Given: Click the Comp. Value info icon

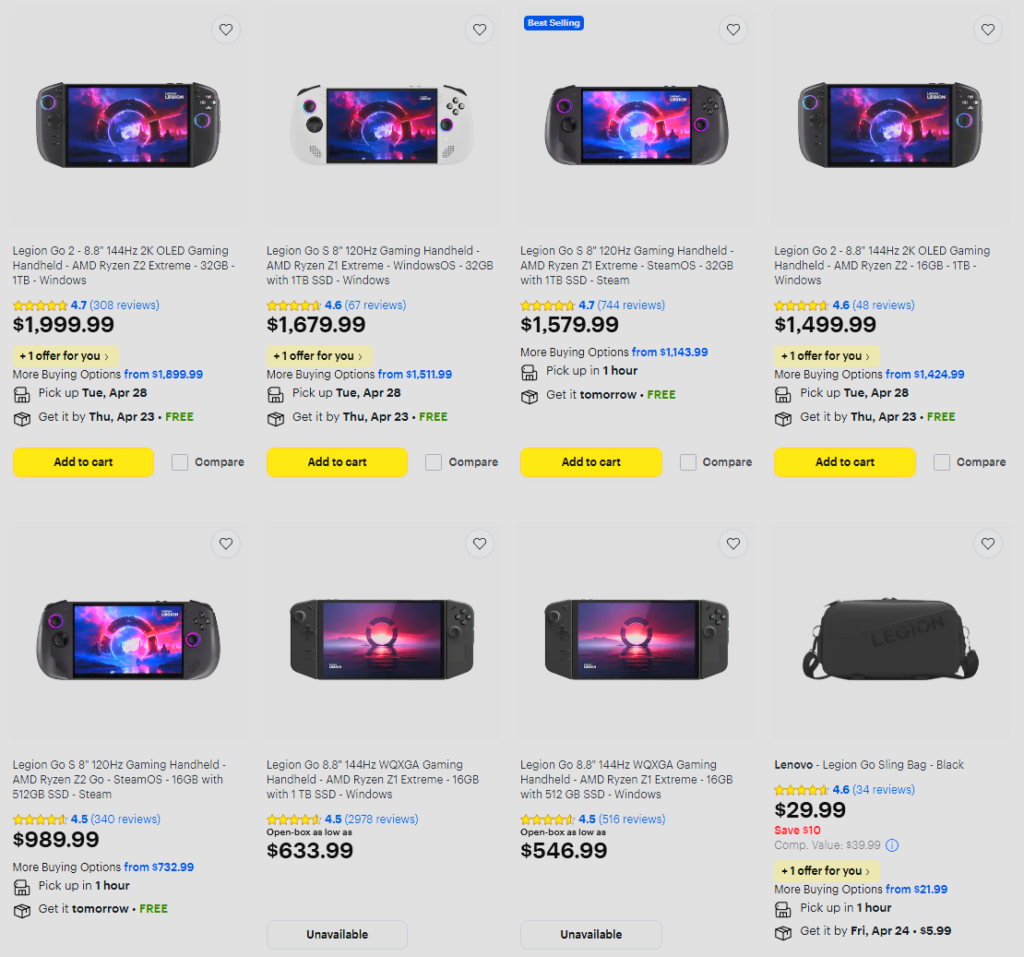Looking at the screenshot, I should click(892, 845).
